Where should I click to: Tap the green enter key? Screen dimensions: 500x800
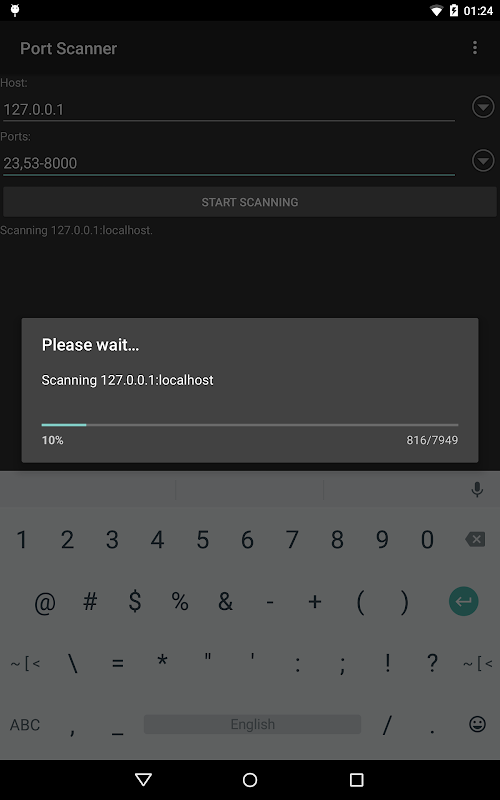pos(463,601)
